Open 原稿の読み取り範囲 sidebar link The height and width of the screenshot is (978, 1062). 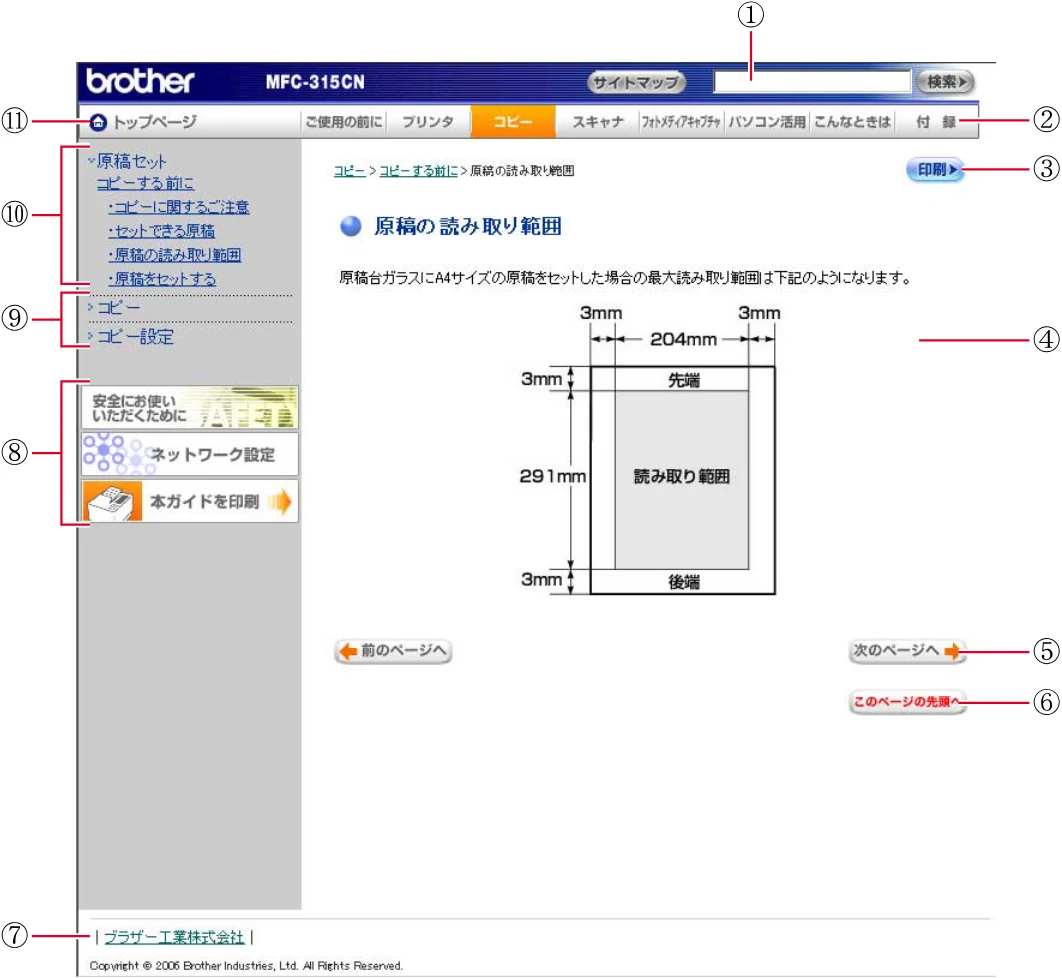pyautogui.click(x=175, y=255)
